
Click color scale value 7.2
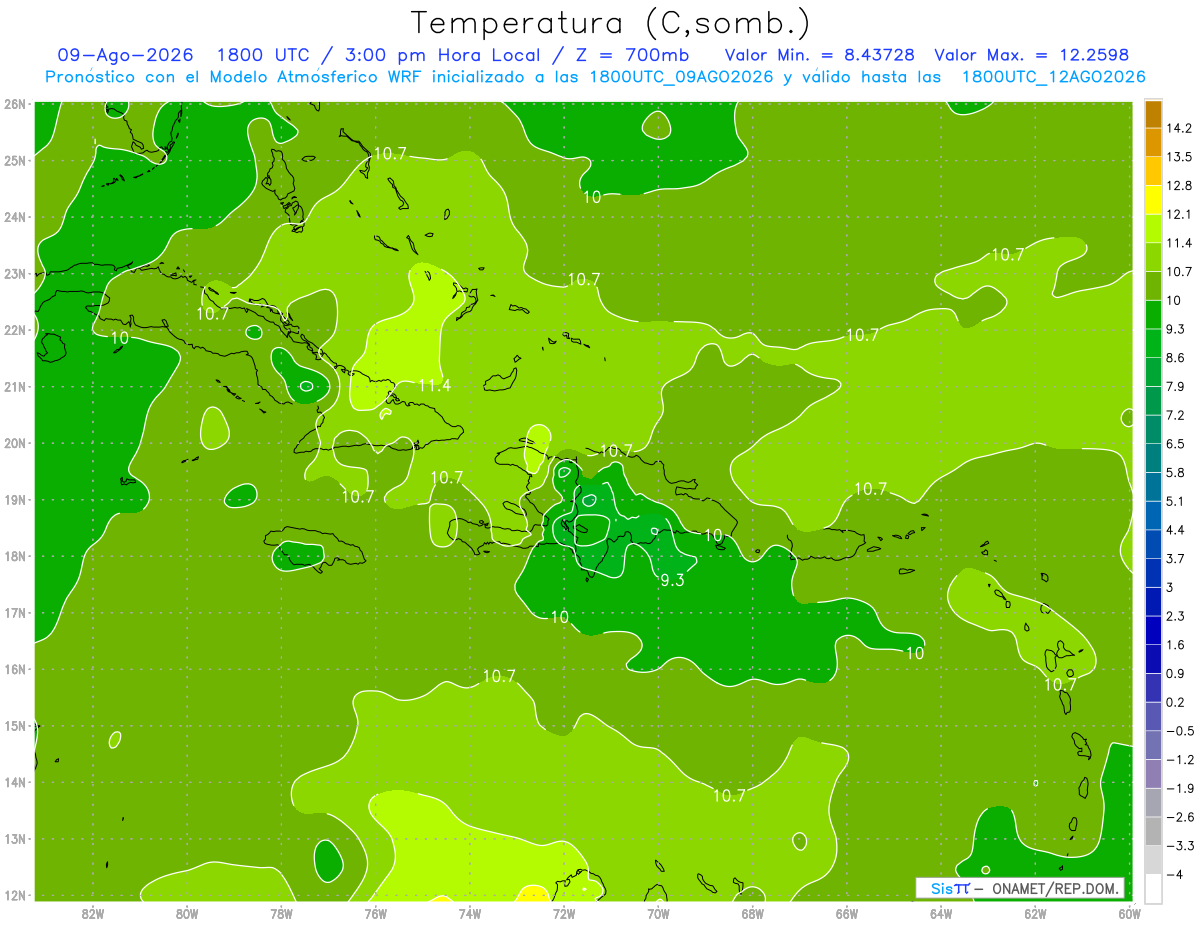1177,415
